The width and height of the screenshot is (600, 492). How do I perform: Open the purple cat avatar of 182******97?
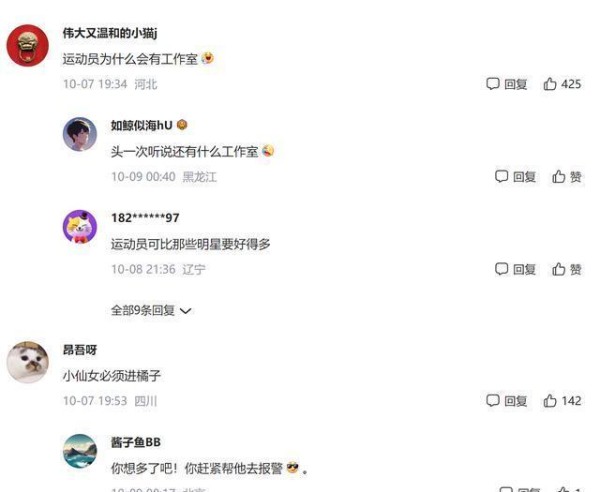pyautogui.click(x=80, y=226)
